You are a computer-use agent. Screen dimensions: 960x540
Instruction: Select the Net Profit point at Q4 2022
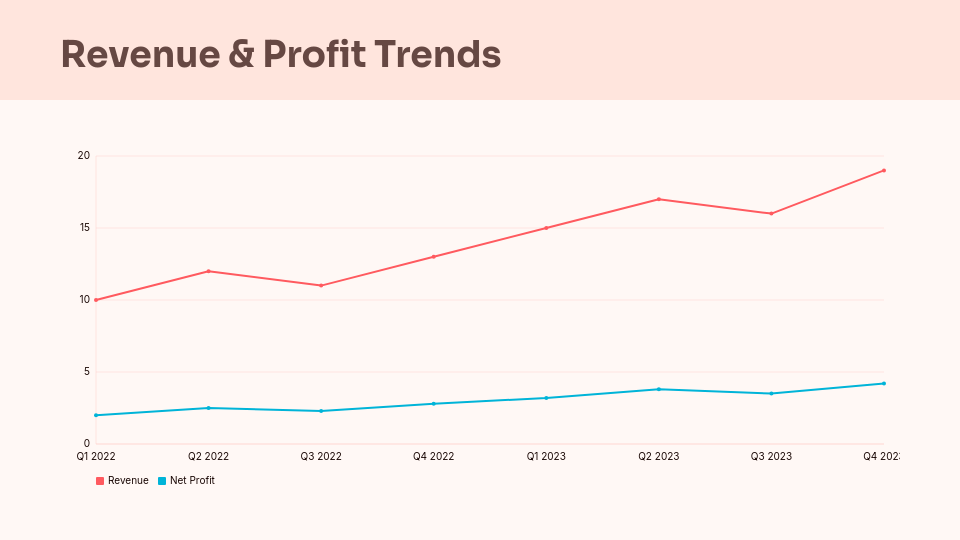click(433, 403)
